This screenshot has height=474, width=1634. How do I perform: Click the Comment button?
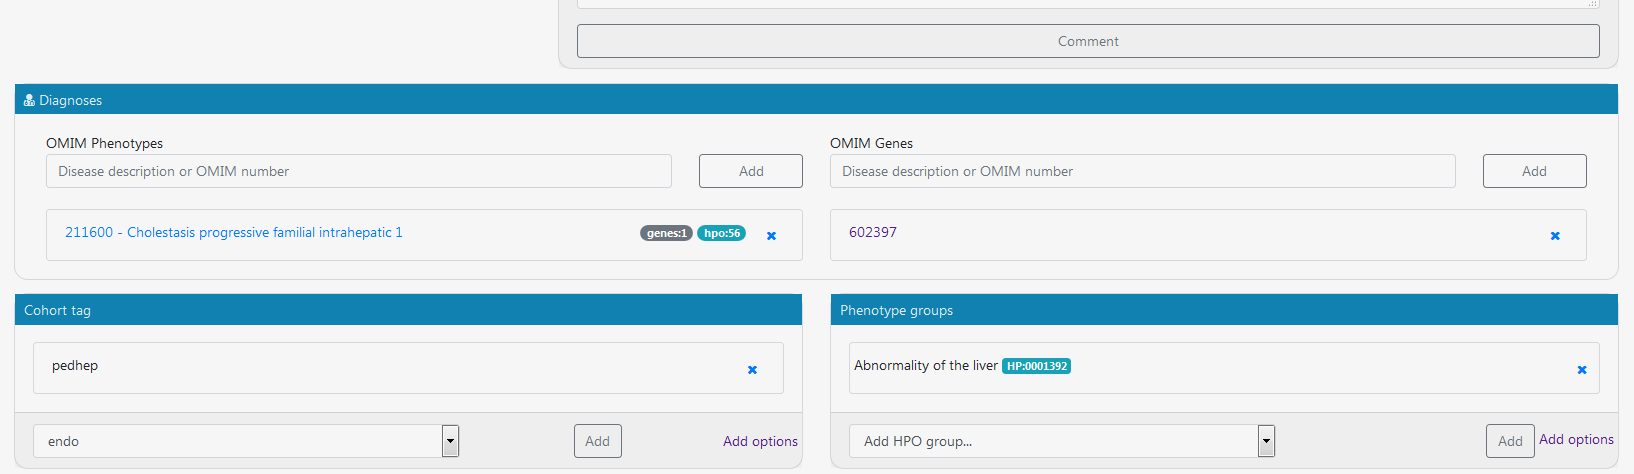point(1088,41)
